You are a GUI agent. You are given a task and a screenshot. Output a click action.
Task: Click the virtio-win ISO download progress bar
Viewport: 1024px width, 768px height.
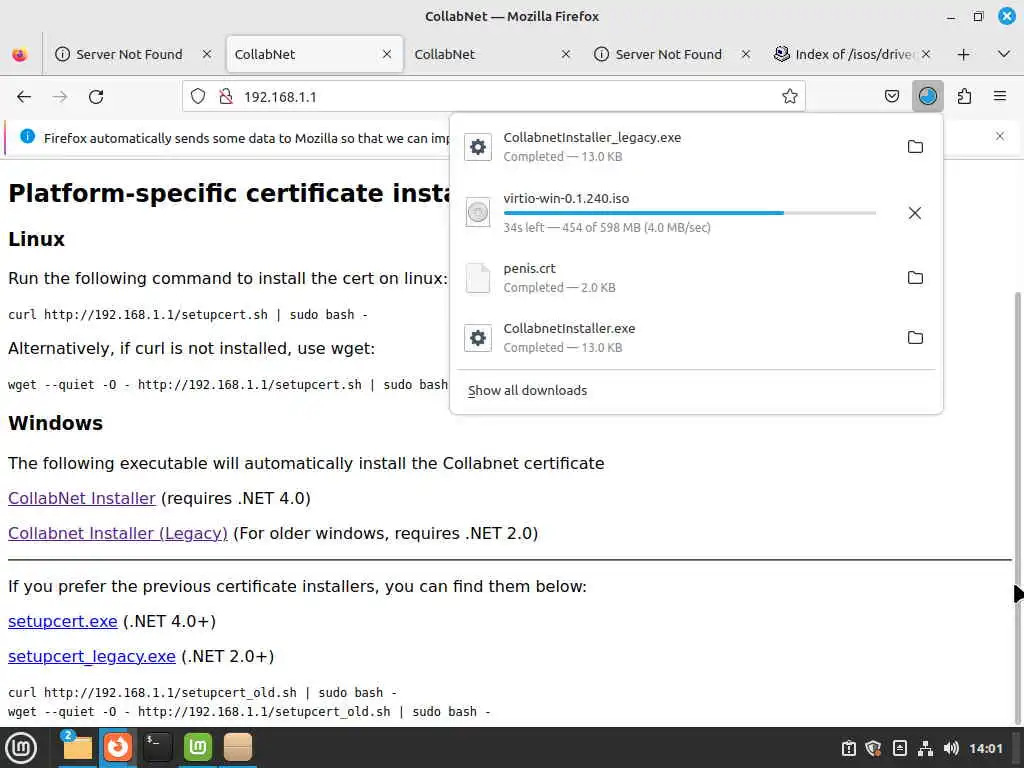[690, 213]
